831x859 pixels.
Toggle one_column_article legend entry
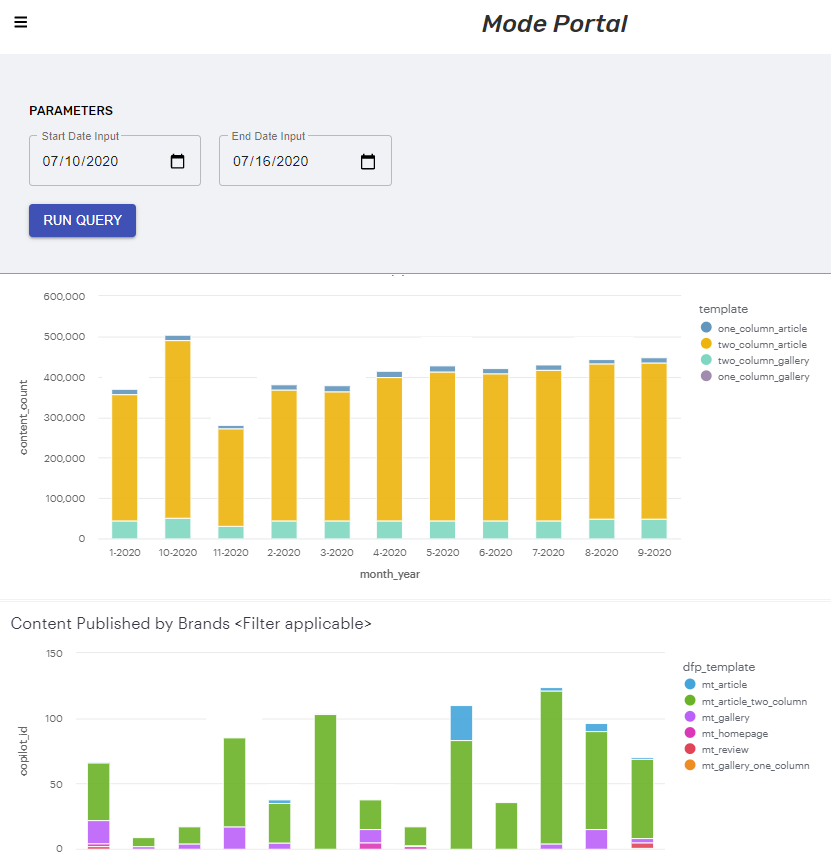pyautogui.click(x=761, y=328)
